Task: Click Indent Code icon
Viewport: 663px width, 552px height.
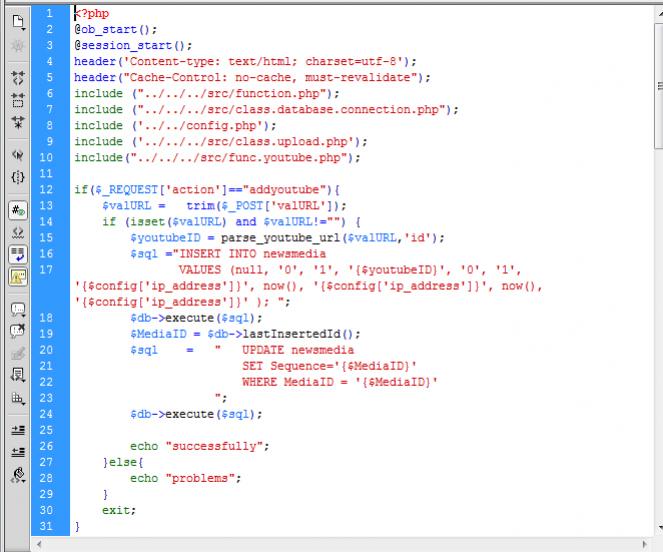Action: 18,430
